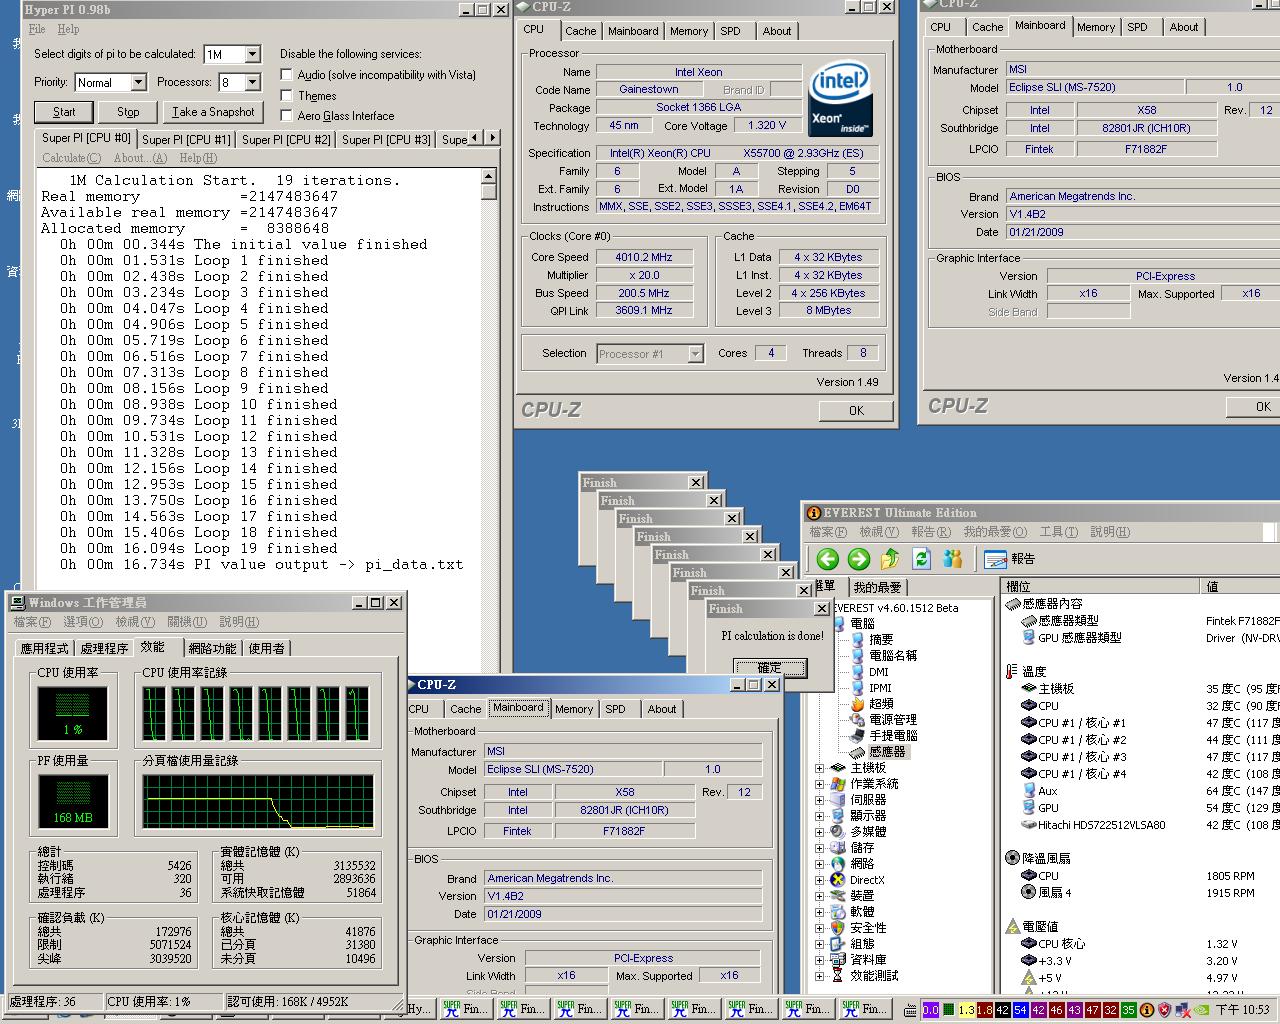Expand 多媒體 node in EVEREST tree
1280x1024 pixels.
(820, 832)
